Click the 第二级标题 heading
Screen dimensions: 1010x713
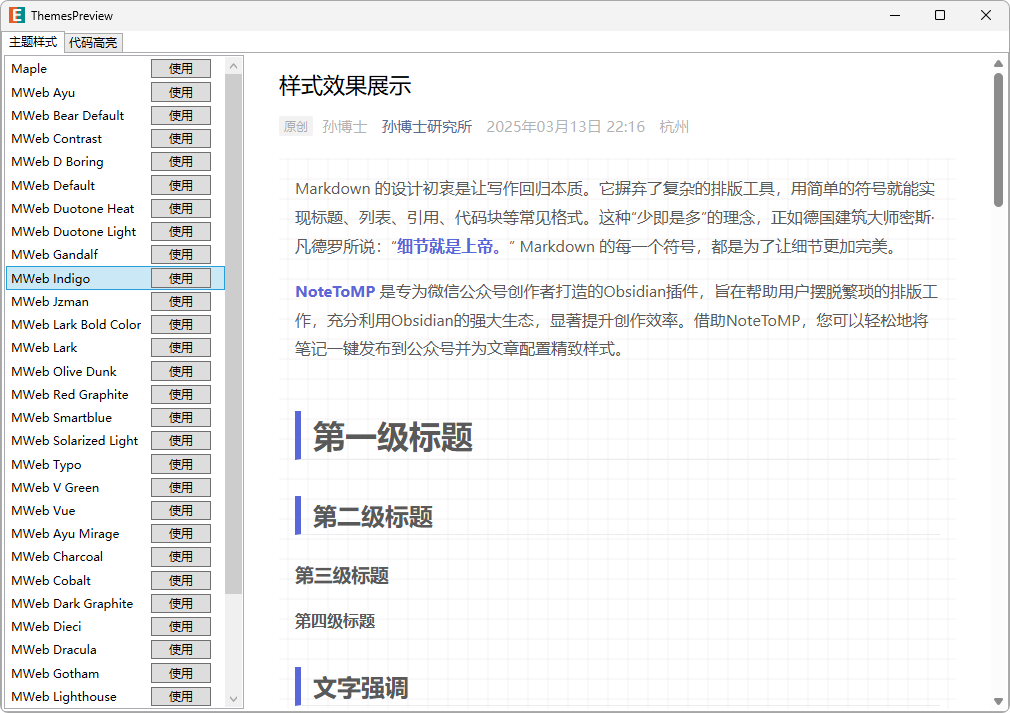373,517
